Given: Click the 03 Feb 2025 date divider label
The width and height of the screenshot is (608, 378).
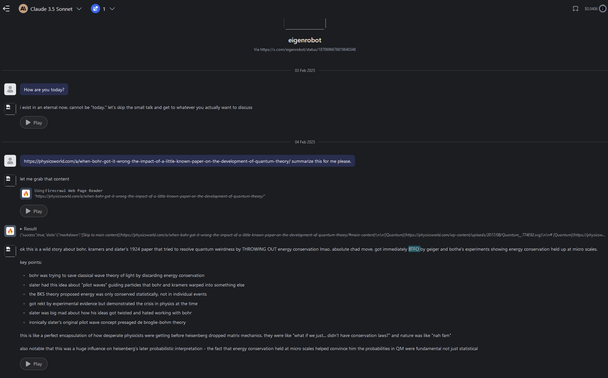Looking at the screenshot, I should tap(305, 71).
